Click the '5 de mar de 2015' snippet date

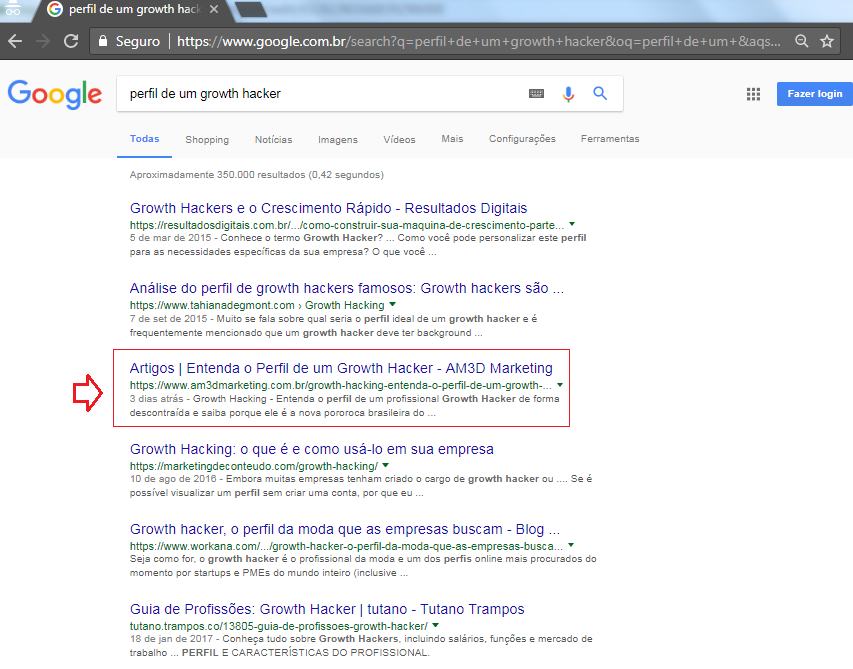coord(170,238)
